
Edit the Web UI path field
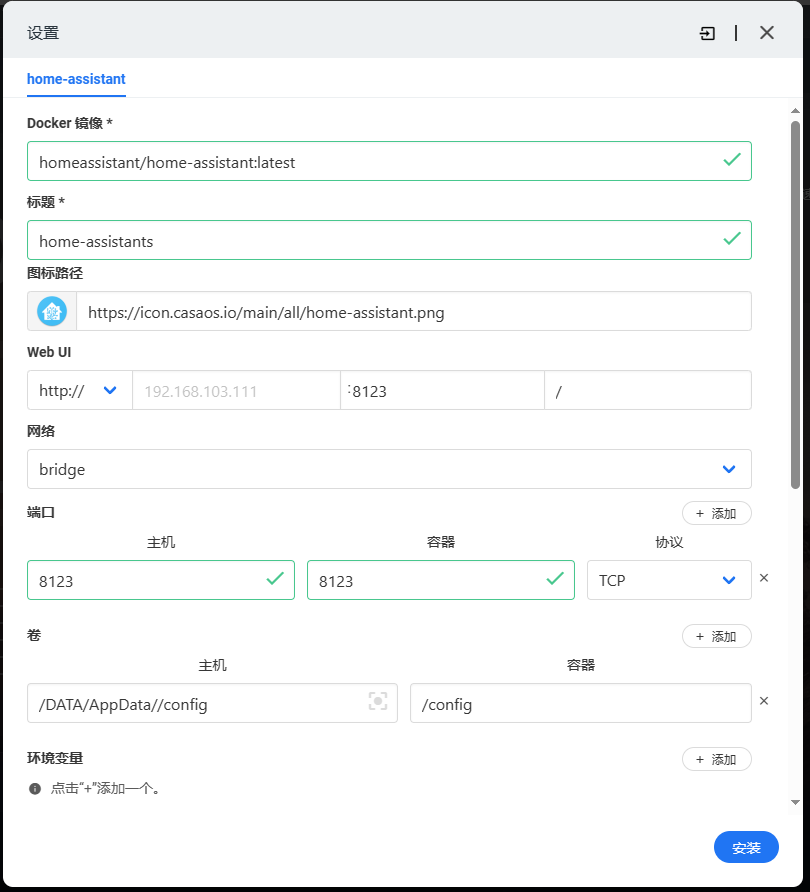coord(648,390)
